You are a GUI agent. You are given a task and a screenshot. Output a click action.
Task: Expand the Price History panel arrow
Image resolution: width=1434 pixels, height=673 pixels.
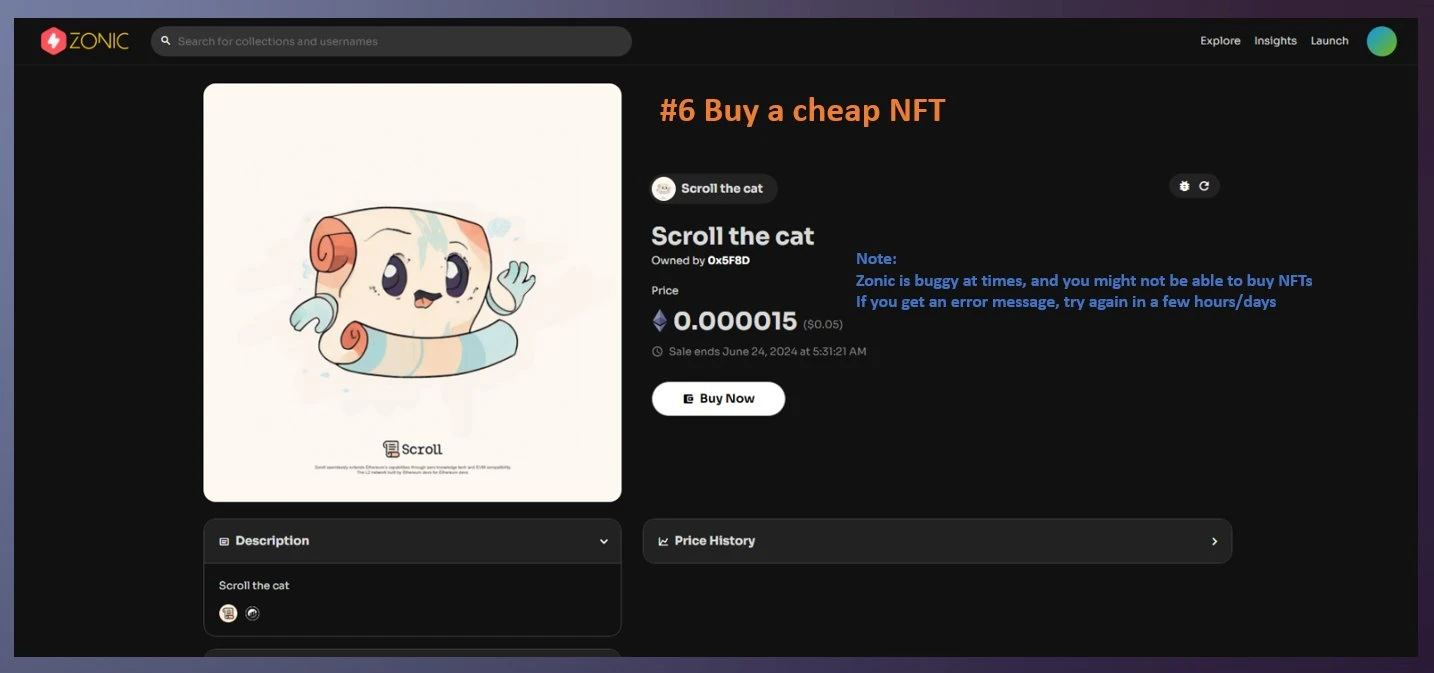click(1214, 541)
